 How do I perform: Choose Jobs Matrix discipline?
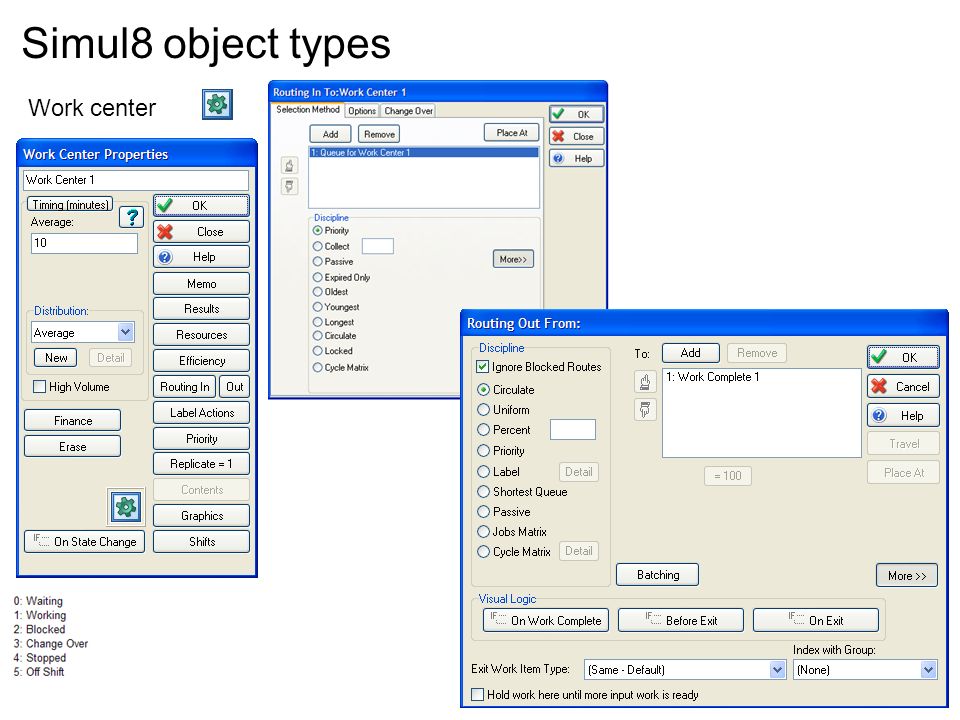[x=484, y=531]
